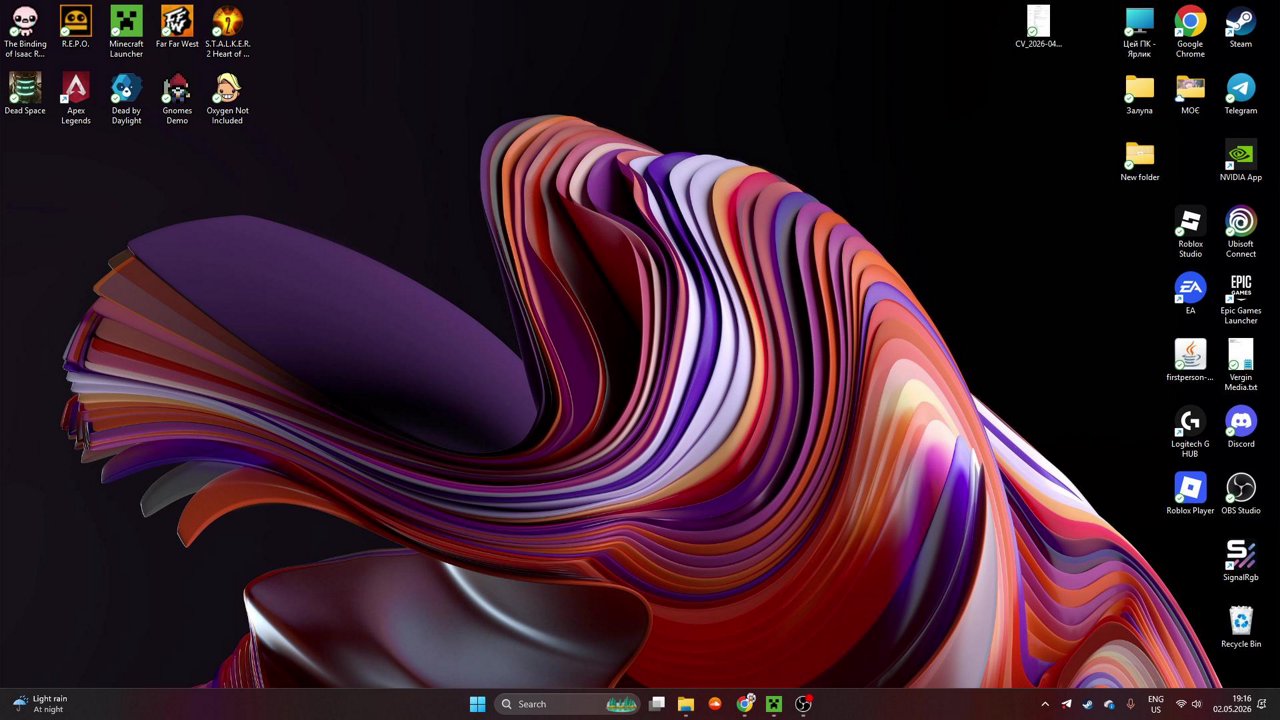Select the Steam desktop shortcut
This screenshot has width=1280, height=720.
[1241, 27]
